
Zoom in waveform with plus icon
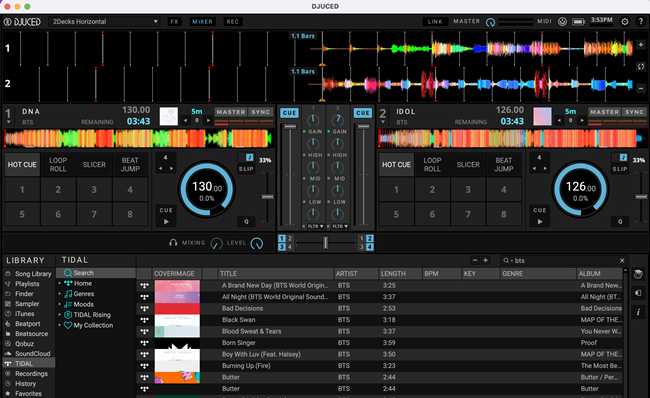pyautogui.click(x=641, y=44)
